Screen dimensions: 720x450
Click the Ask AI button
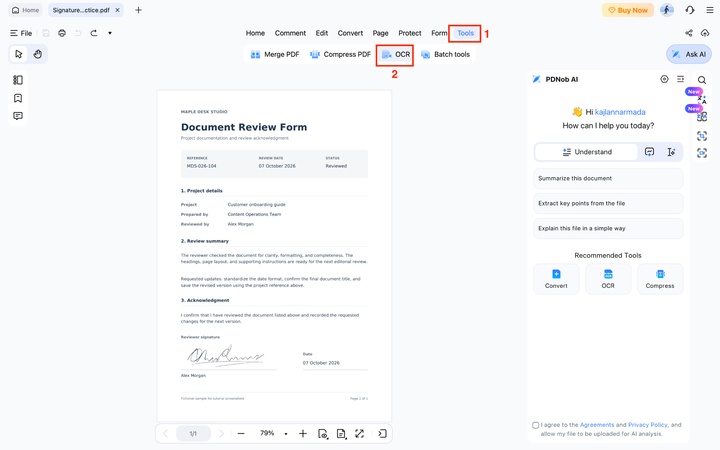coord(689,54)
